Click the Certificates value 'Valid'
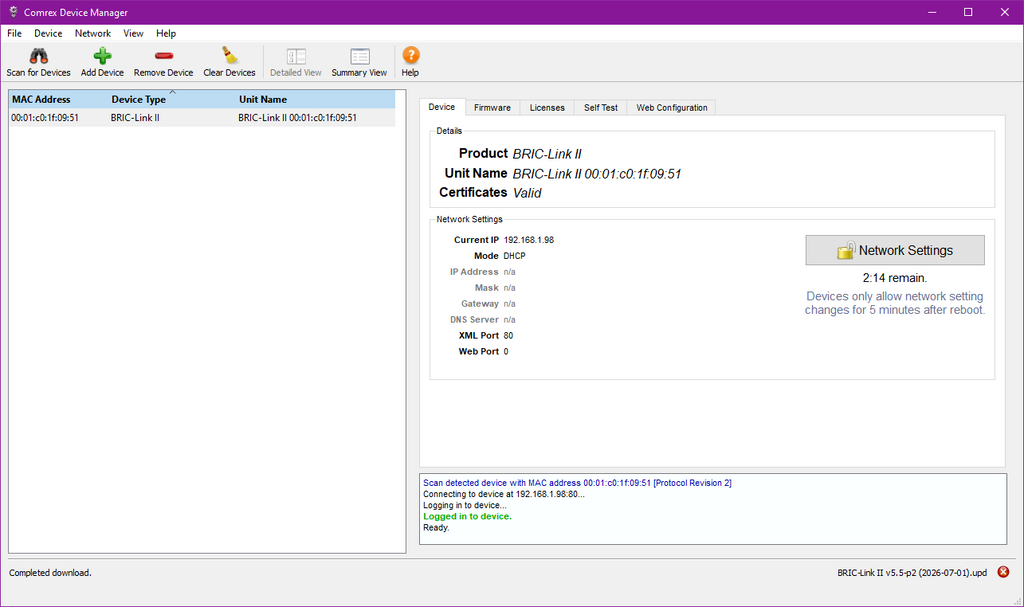The width and height of the screenshot is (1024, 607). point(527,193)
